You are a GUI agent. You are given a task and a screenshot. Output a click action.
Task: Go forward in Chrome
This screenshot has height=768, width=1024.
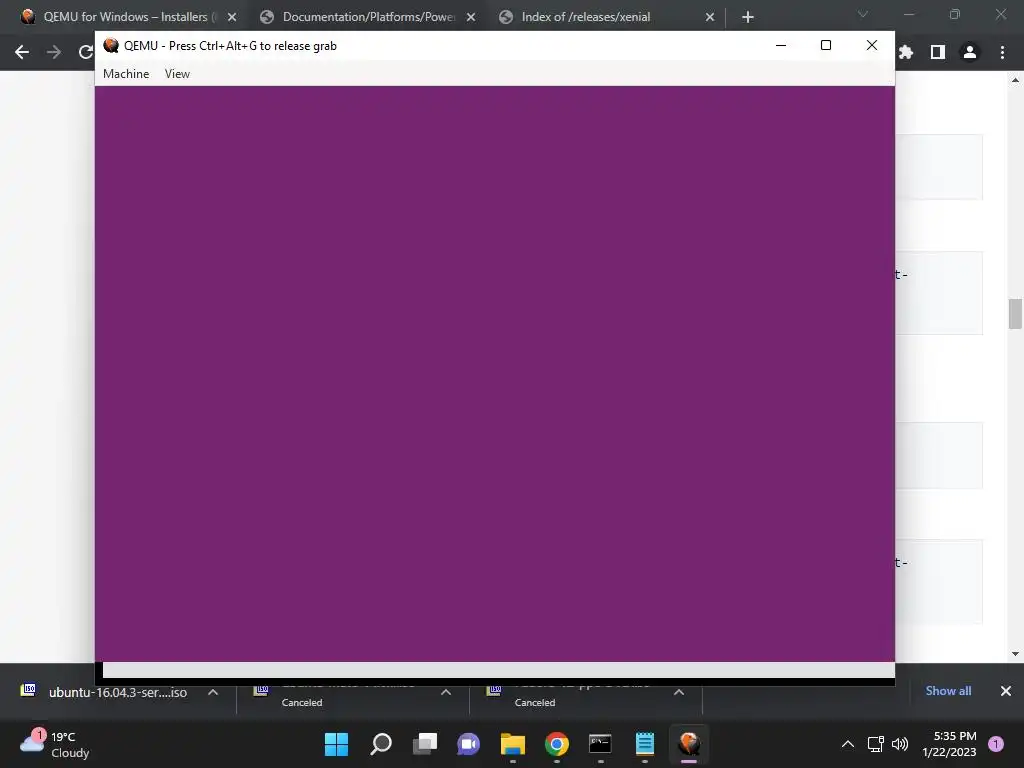pyautogui.click(x=54, y=52)
